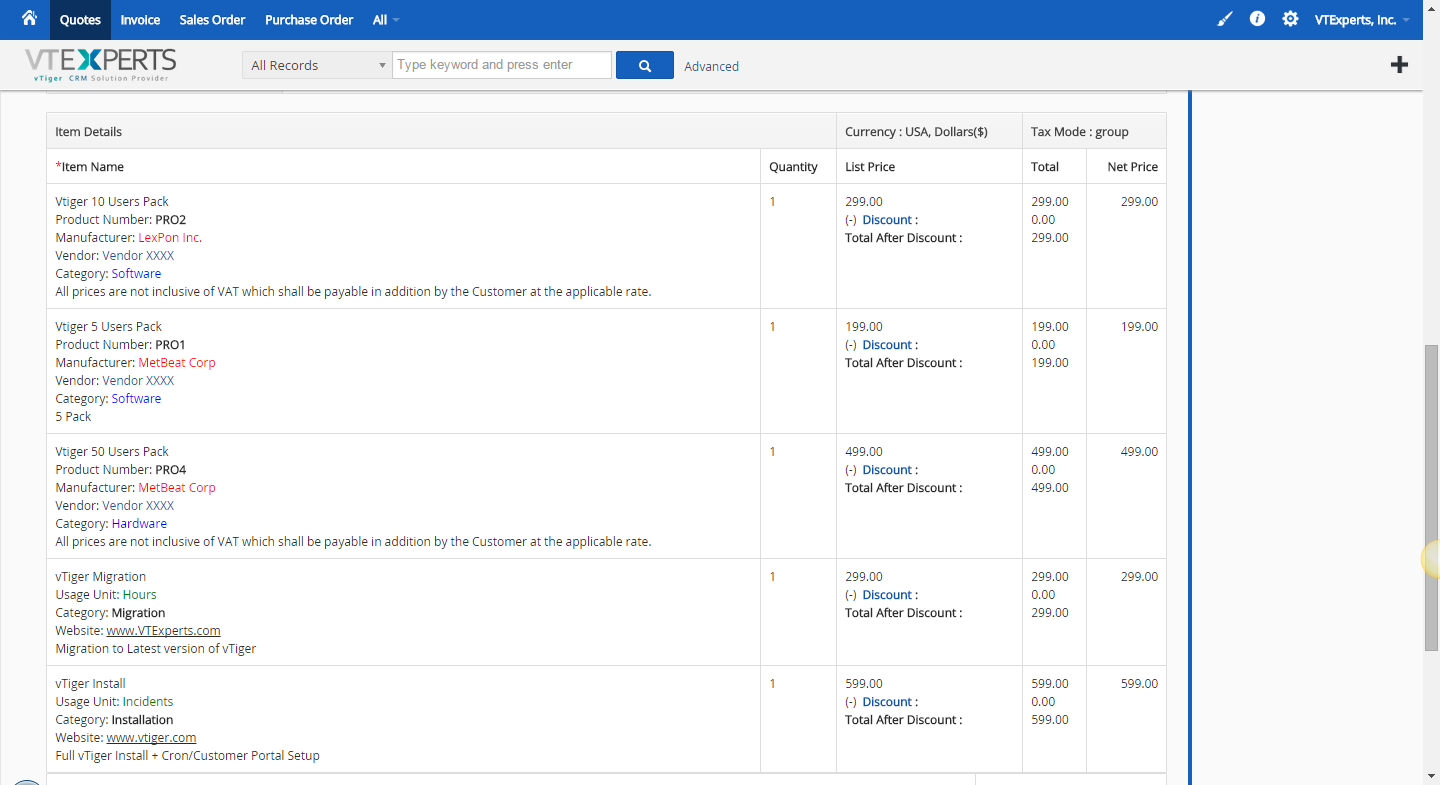Click Discount link for Vtiger 5 Users Pack
Image resolution: width=1440 pixels, height=785 pixels.
pos(887,345)
